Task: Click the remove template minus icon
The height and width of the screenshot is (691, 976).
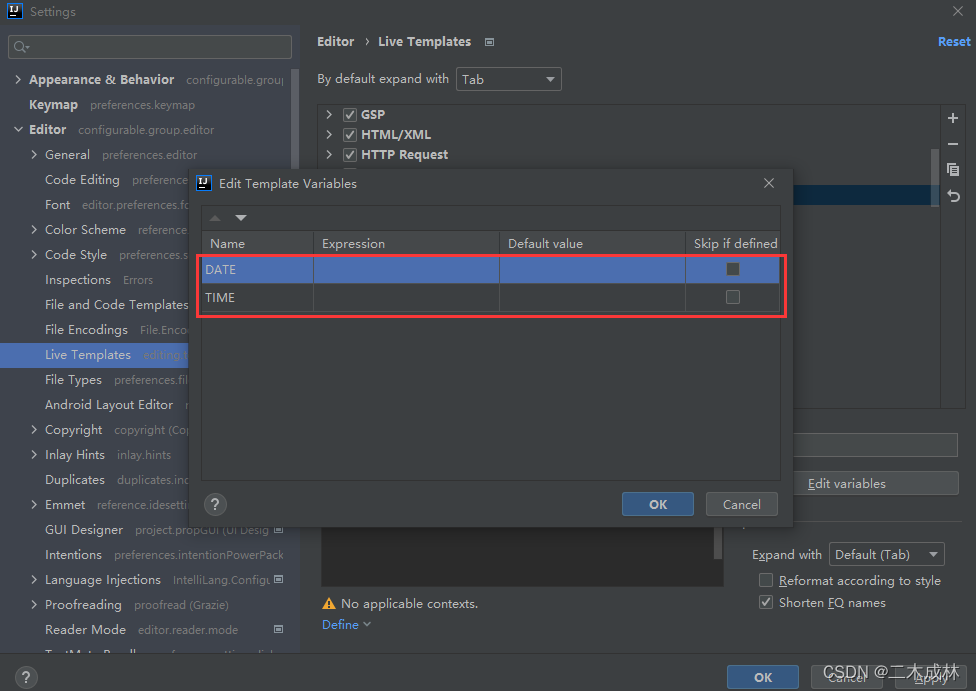Action: click(952, 144)
